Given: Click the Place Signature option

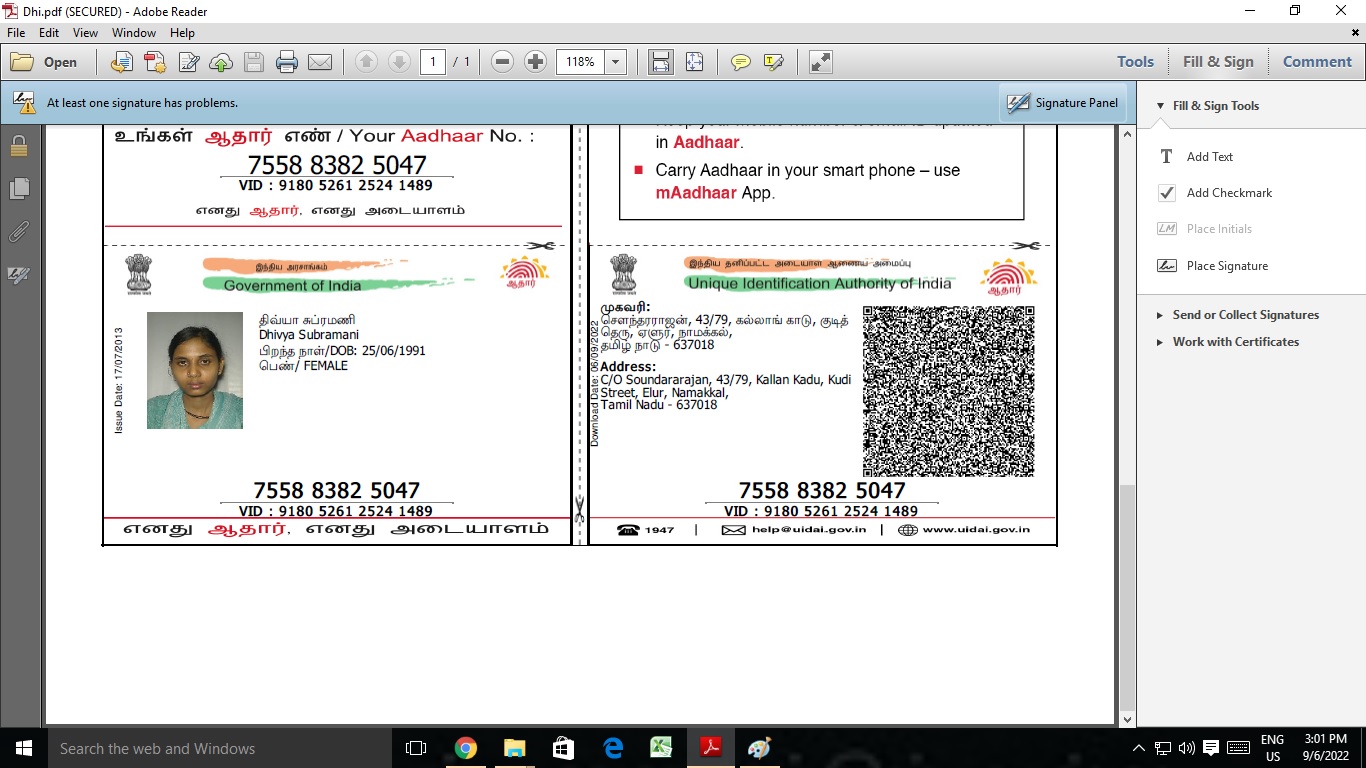Looking at the screenshot, I should point(1226,266).
